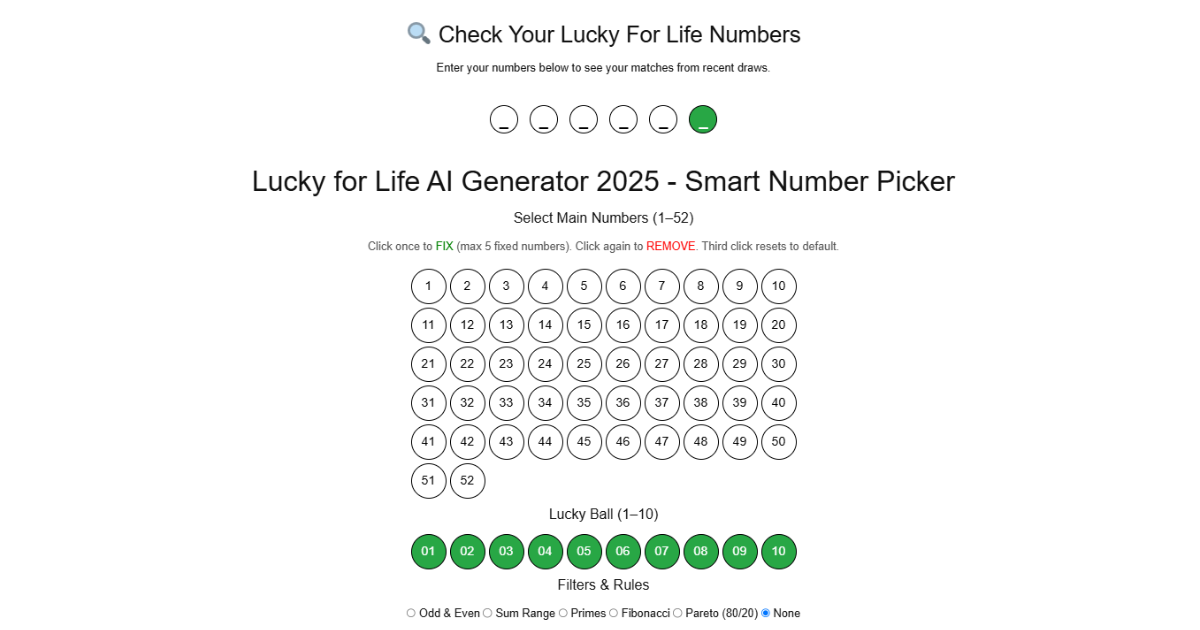Select the None filter radio button

pos(766,613)
